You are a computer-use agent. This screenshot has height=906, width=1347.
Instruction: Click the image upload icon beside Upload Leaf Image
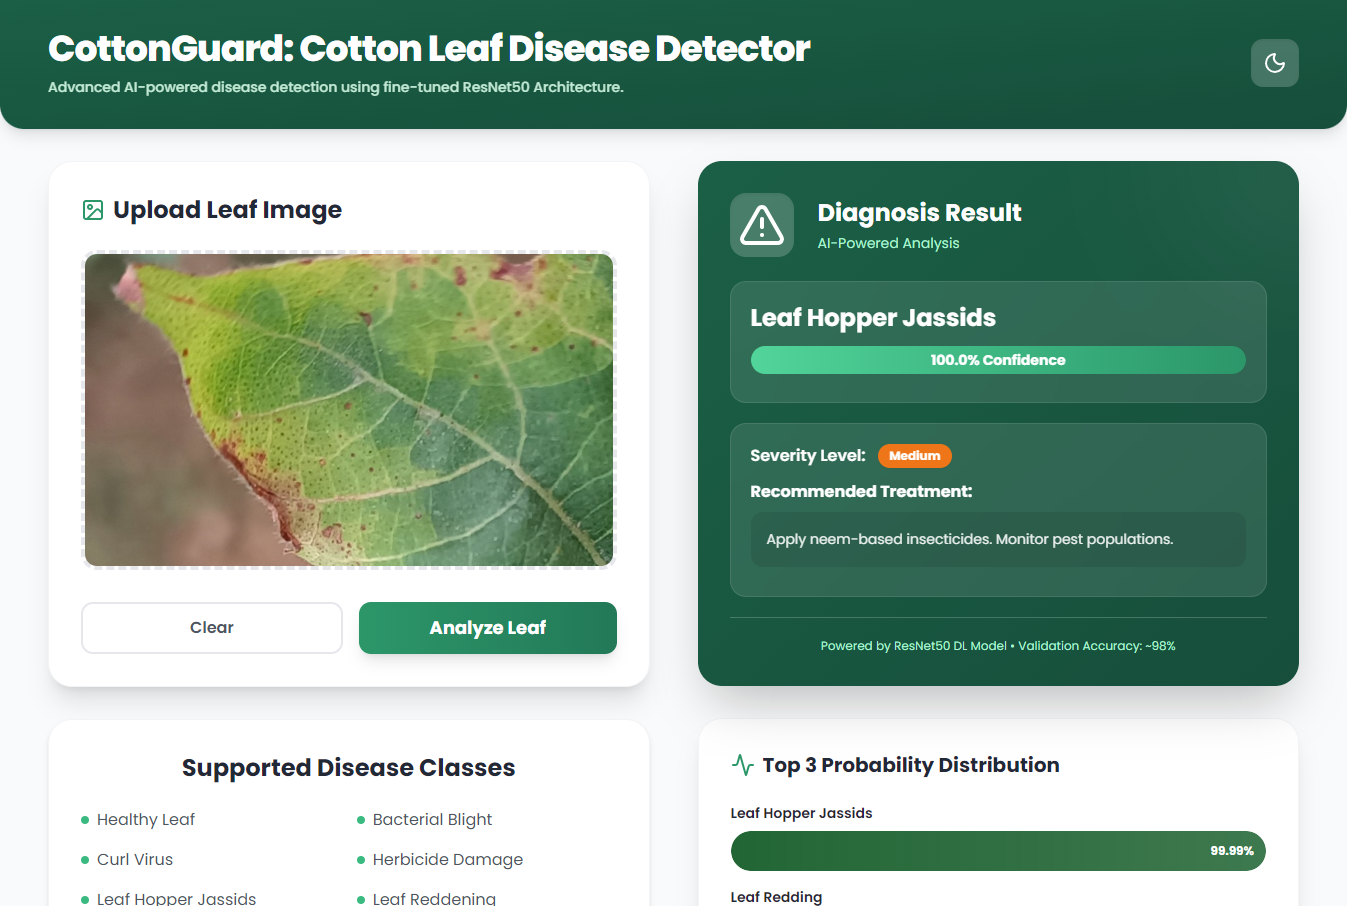point(91,209)
